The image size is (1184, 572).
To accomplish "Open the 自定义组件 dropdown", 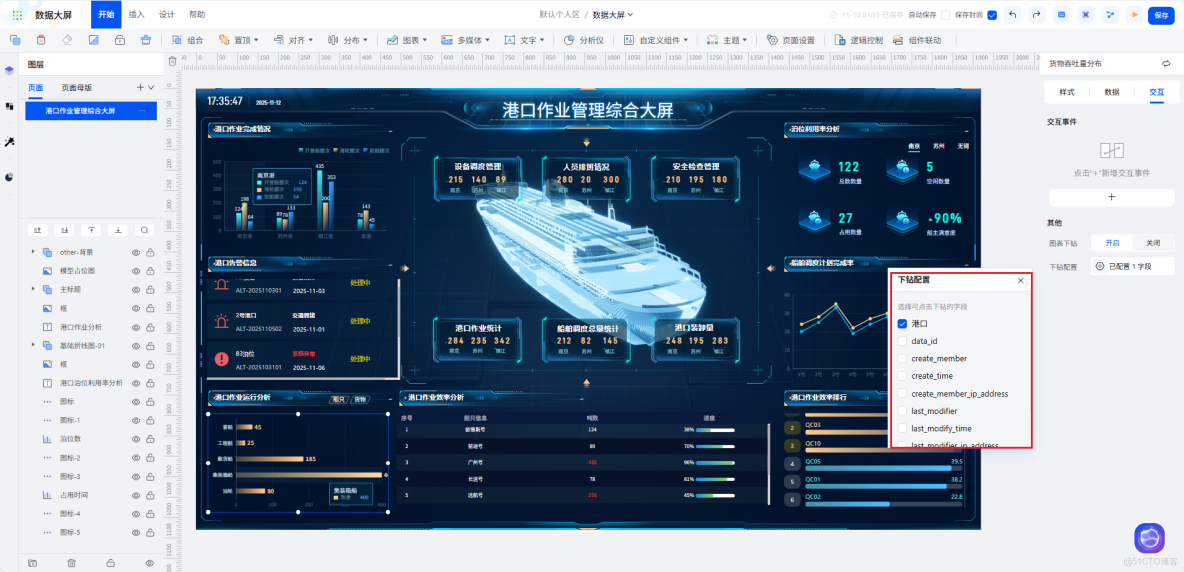I will 656,40.
